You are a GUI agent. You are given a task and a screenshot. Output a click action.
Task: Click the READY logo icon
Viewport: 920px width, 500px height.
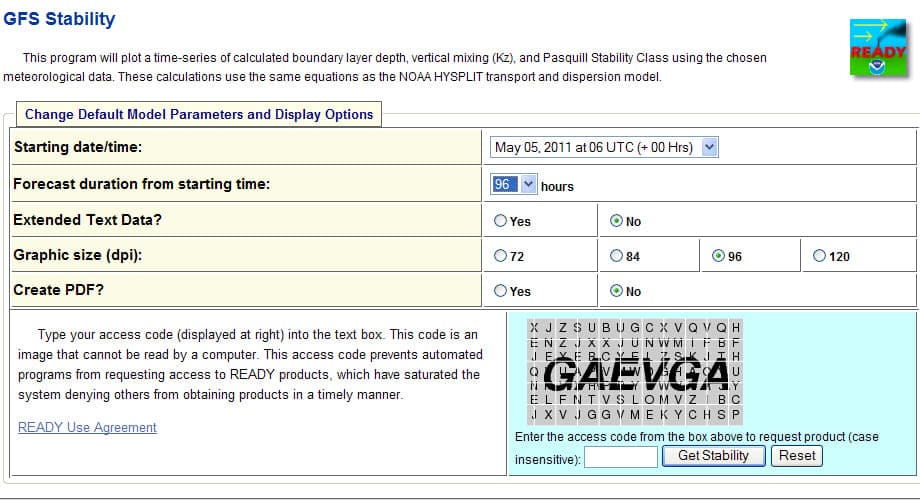click(x=877, y=49)
